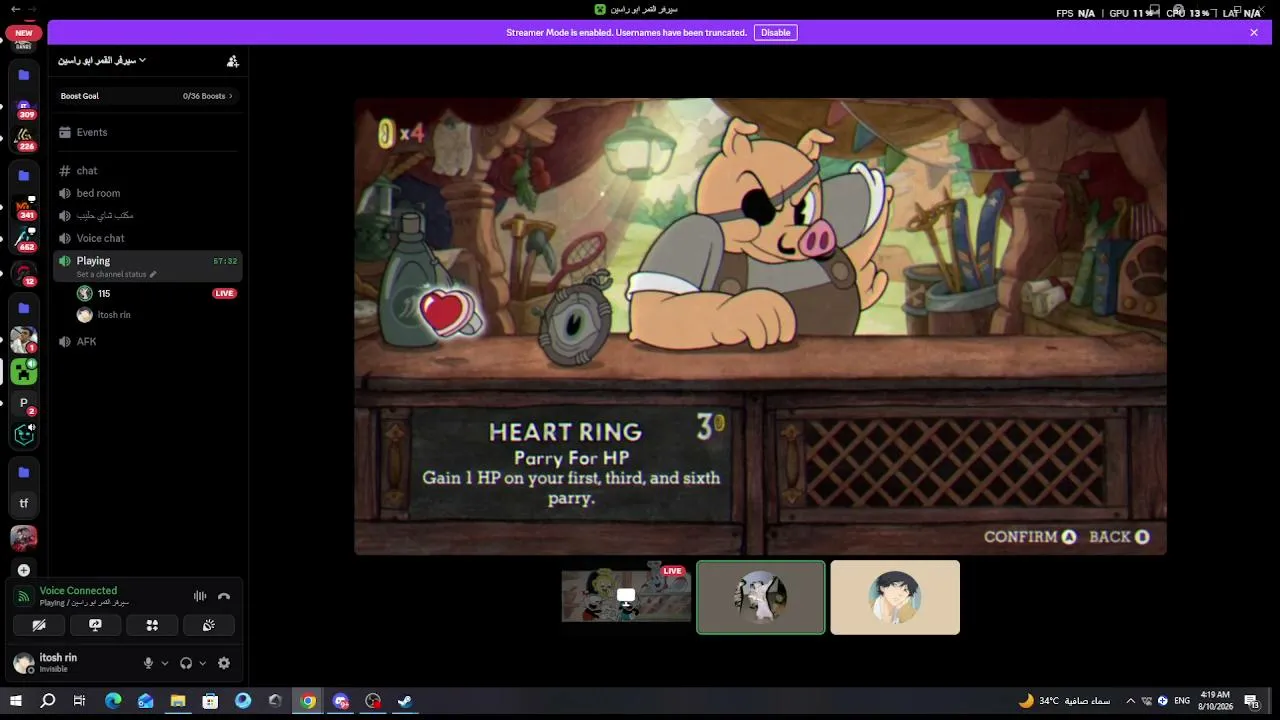Mute the microphone
The height and width of the screenshot is (720, 1280).
(148, 663)
